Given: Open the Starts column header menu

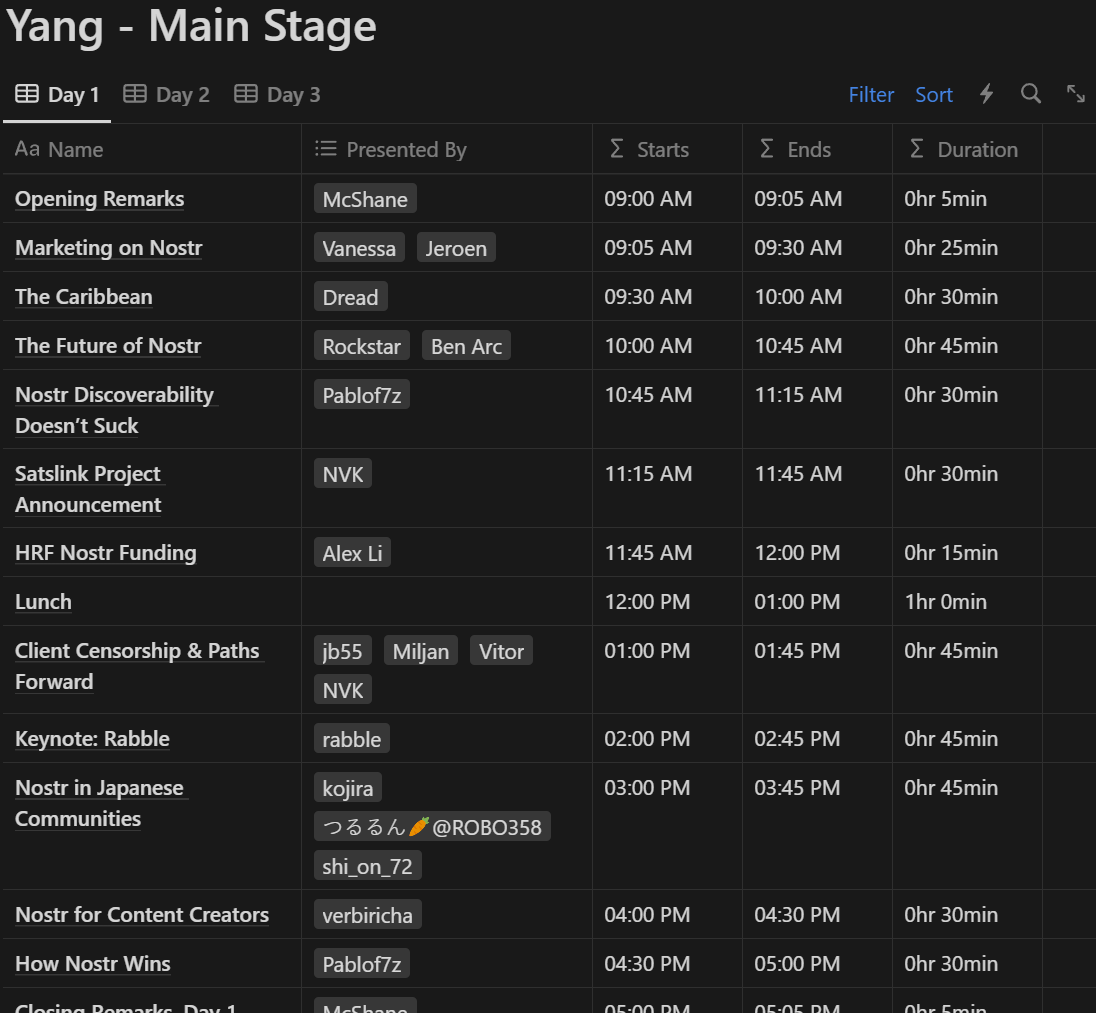Looking at the screenshot, I should 662,150.
